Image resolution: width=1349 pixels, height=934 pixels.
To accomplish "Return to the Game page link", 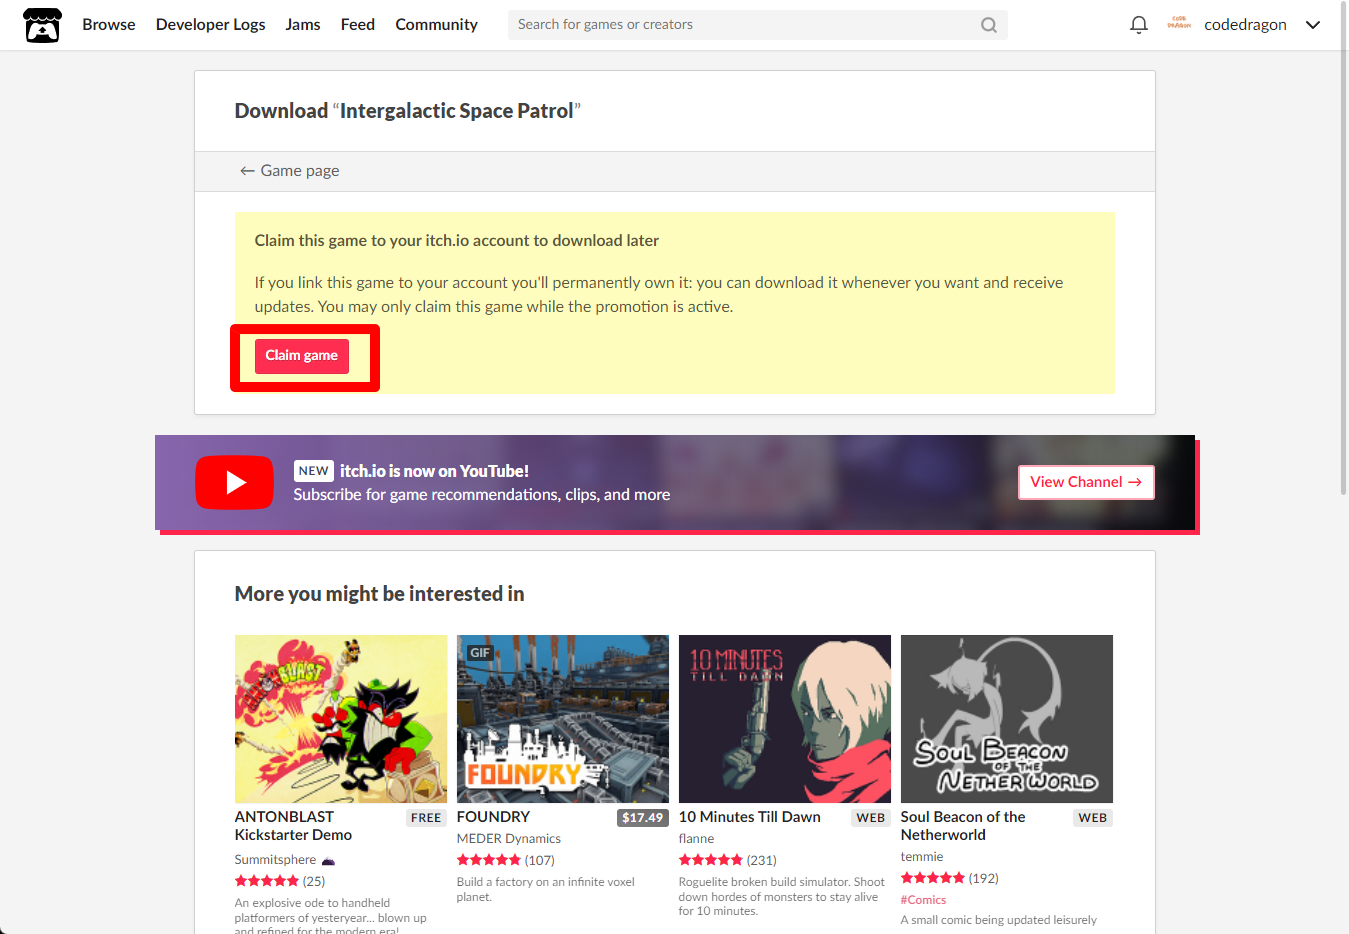I will point(290,171).
